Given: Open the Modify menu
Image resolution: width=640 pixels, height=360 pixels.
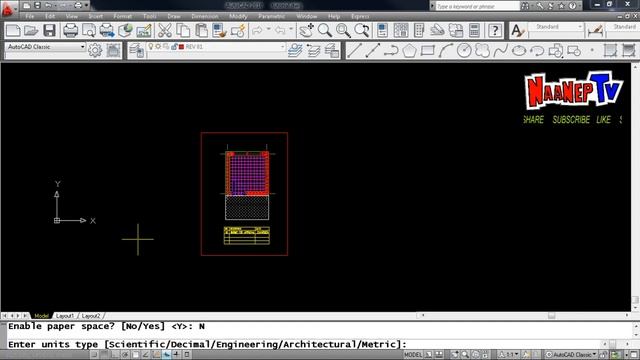Looking at the screenshot, I should tap(238, 16).
